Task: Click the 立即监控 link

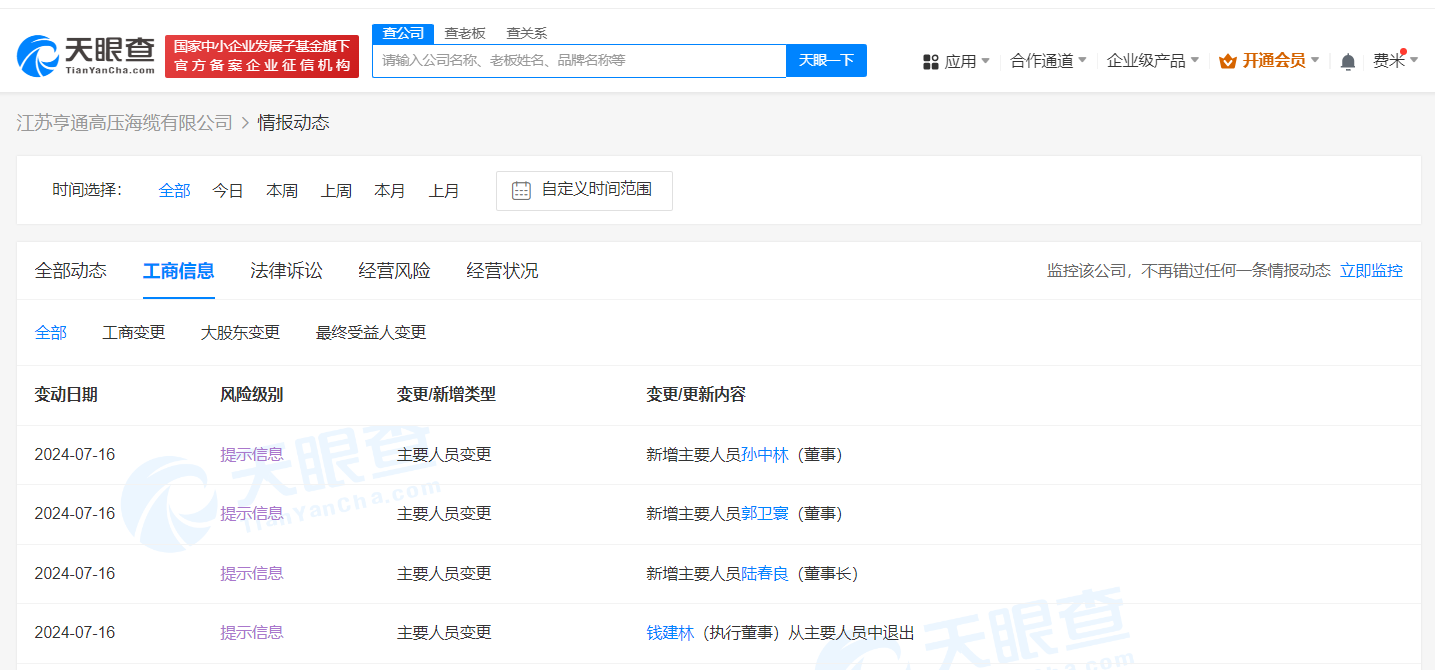Action: pyautogui.click(x=1371, y=270)
